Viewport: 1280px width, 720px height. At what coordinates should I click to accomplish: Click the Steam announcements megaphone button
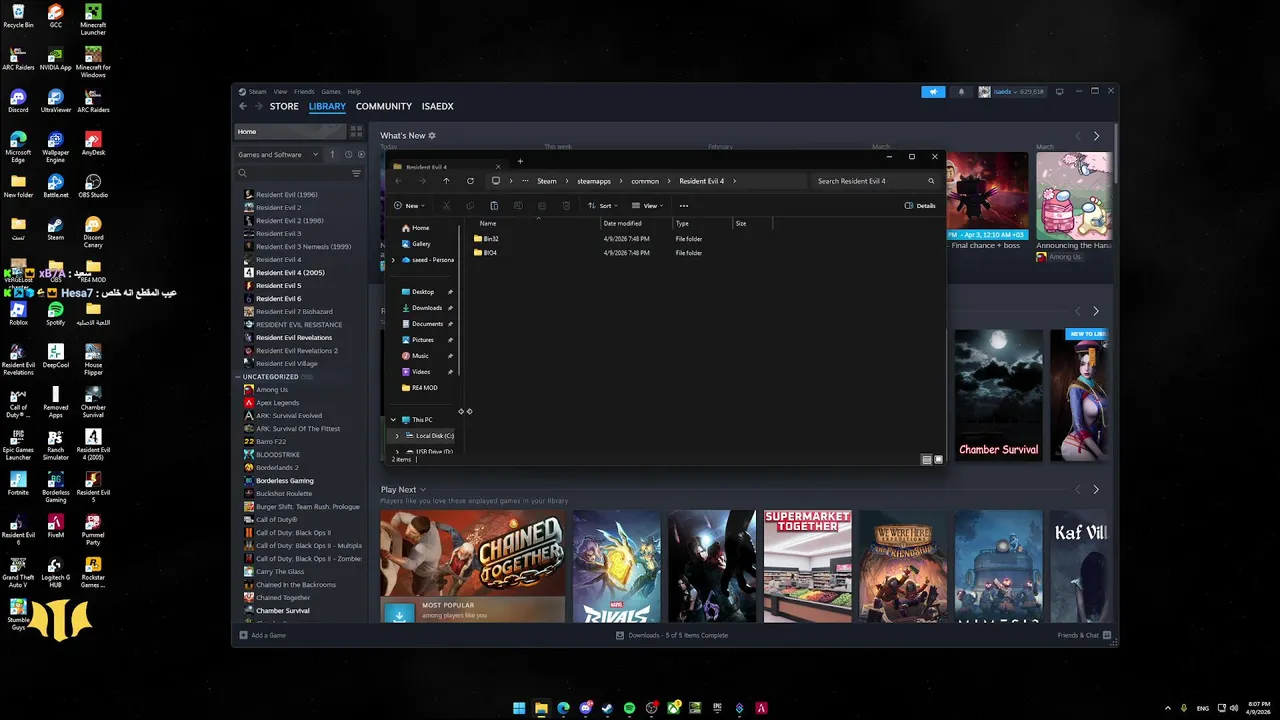[x=933, y=91]
